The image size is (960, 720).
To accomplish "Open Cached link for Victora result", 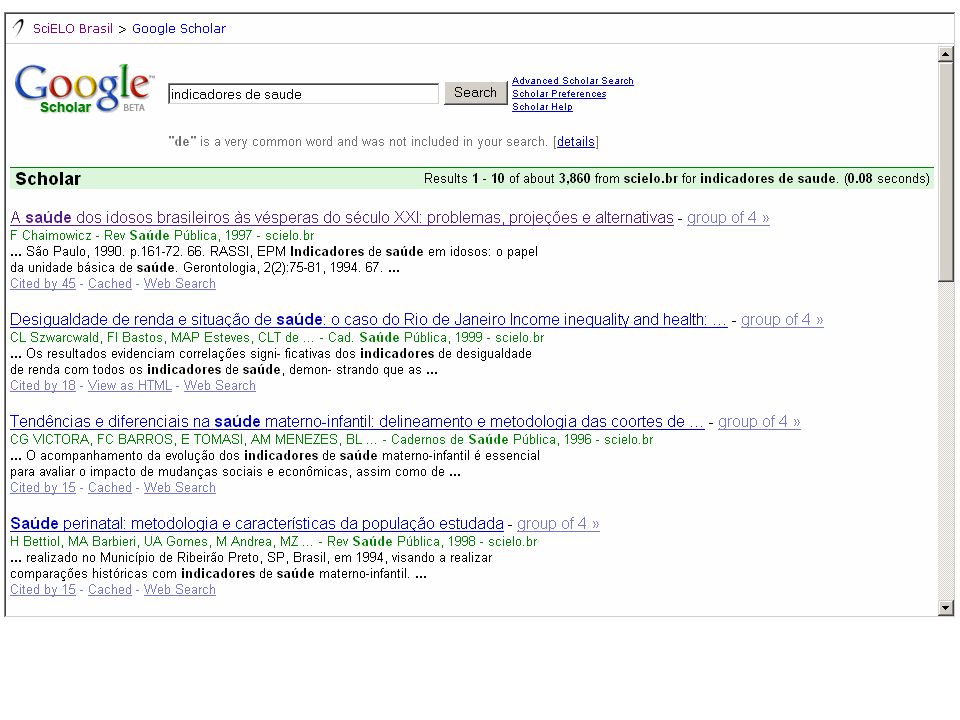I will click(110, 488).
